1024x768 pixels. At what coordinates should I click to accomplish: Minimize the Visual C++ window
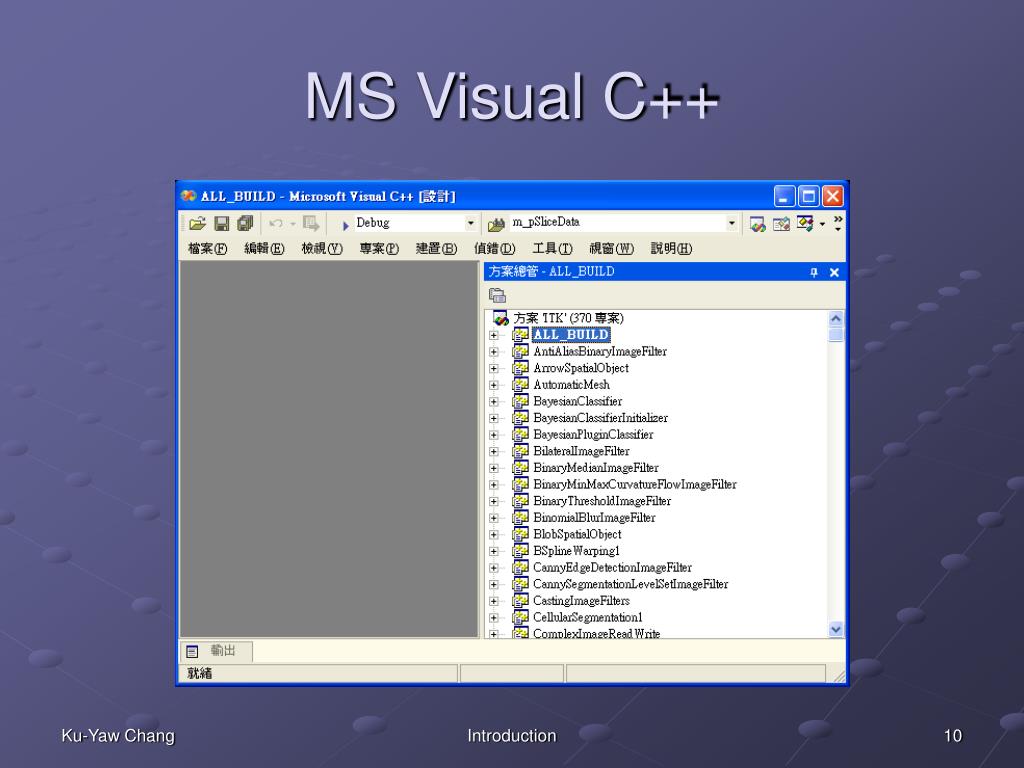784,196
